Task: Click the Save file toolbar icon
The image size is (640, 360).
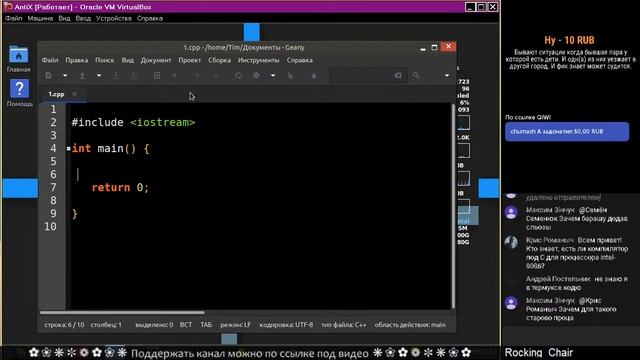Action: pyautogui.click(x=116, y=76)
